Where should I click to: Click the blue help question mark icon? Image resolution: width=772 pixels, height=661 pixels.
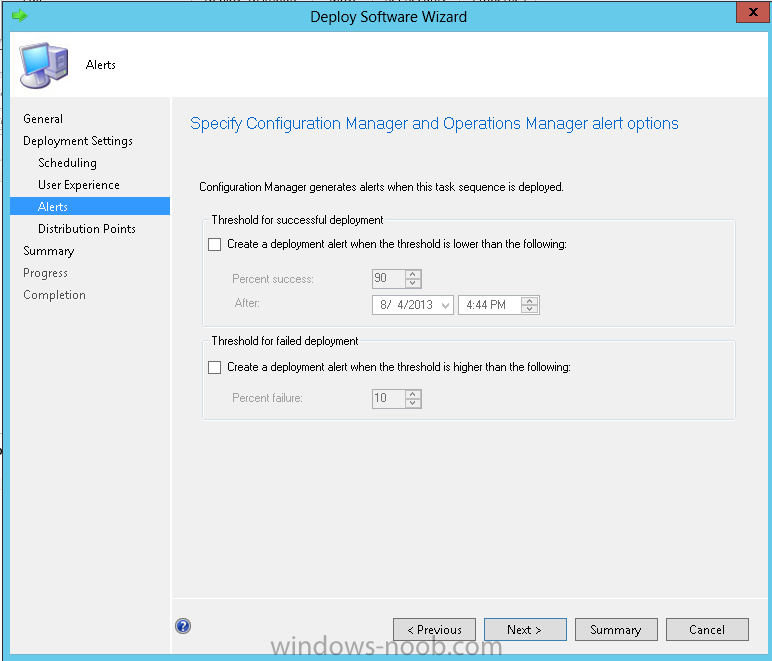click(183, 626)
